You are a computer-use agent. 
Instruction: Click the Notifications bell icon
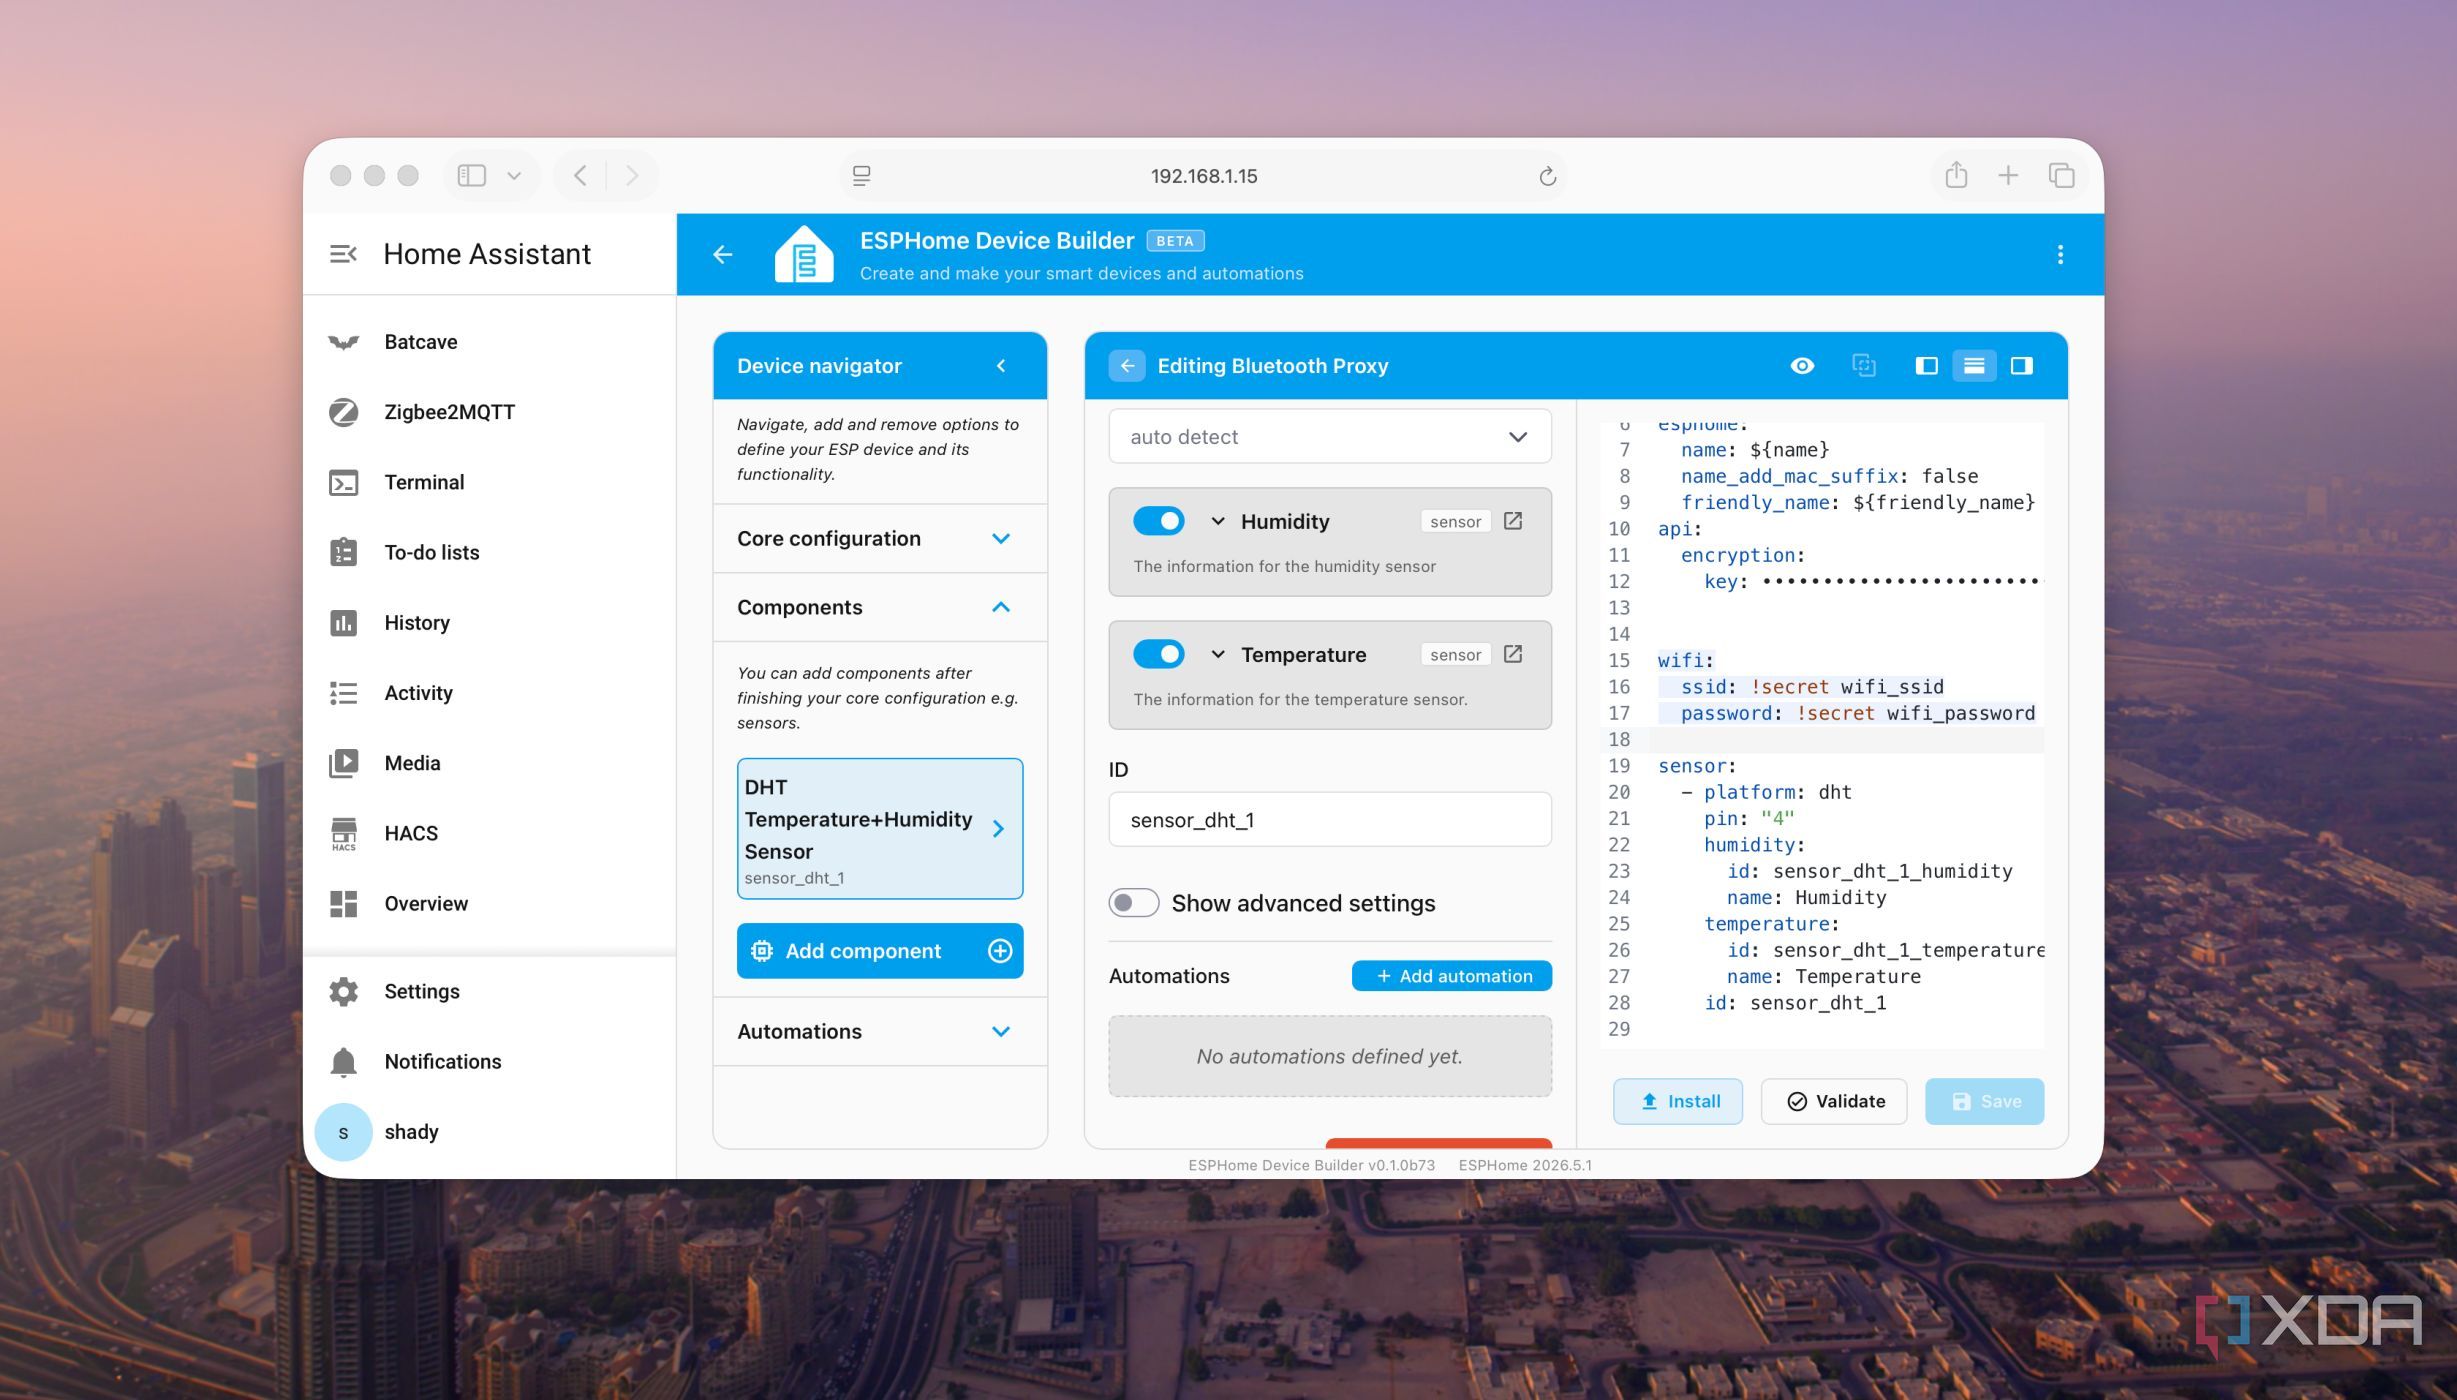click(x=343, y=1061)
